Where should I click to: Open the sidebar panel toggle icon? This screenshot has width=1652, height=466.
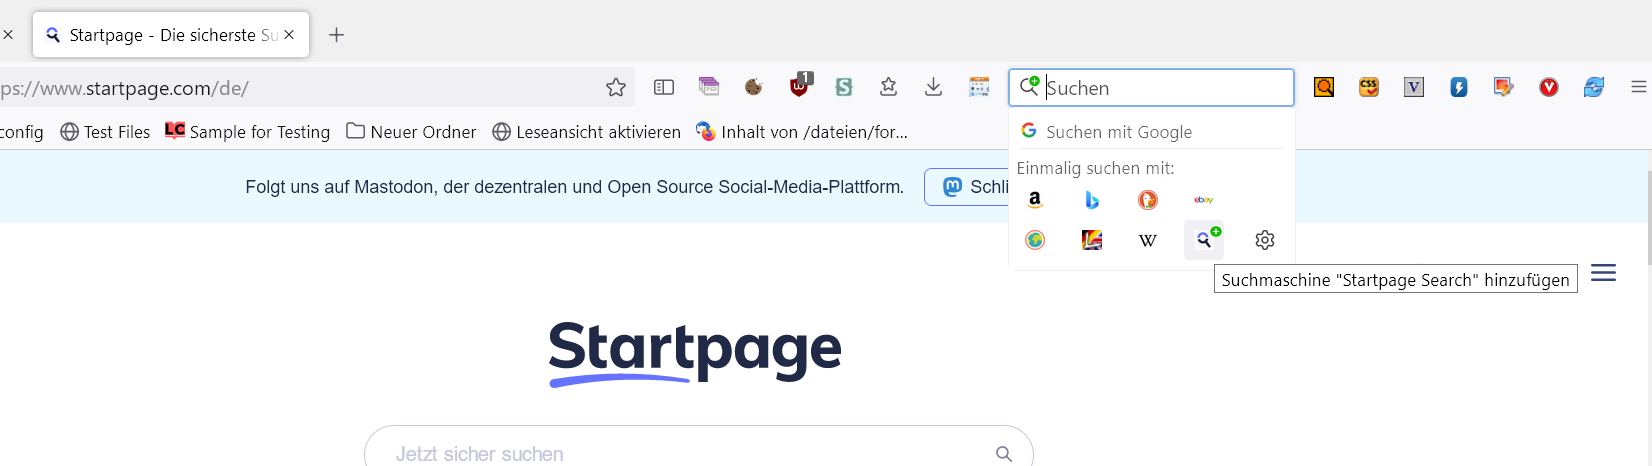click(664, 88)
